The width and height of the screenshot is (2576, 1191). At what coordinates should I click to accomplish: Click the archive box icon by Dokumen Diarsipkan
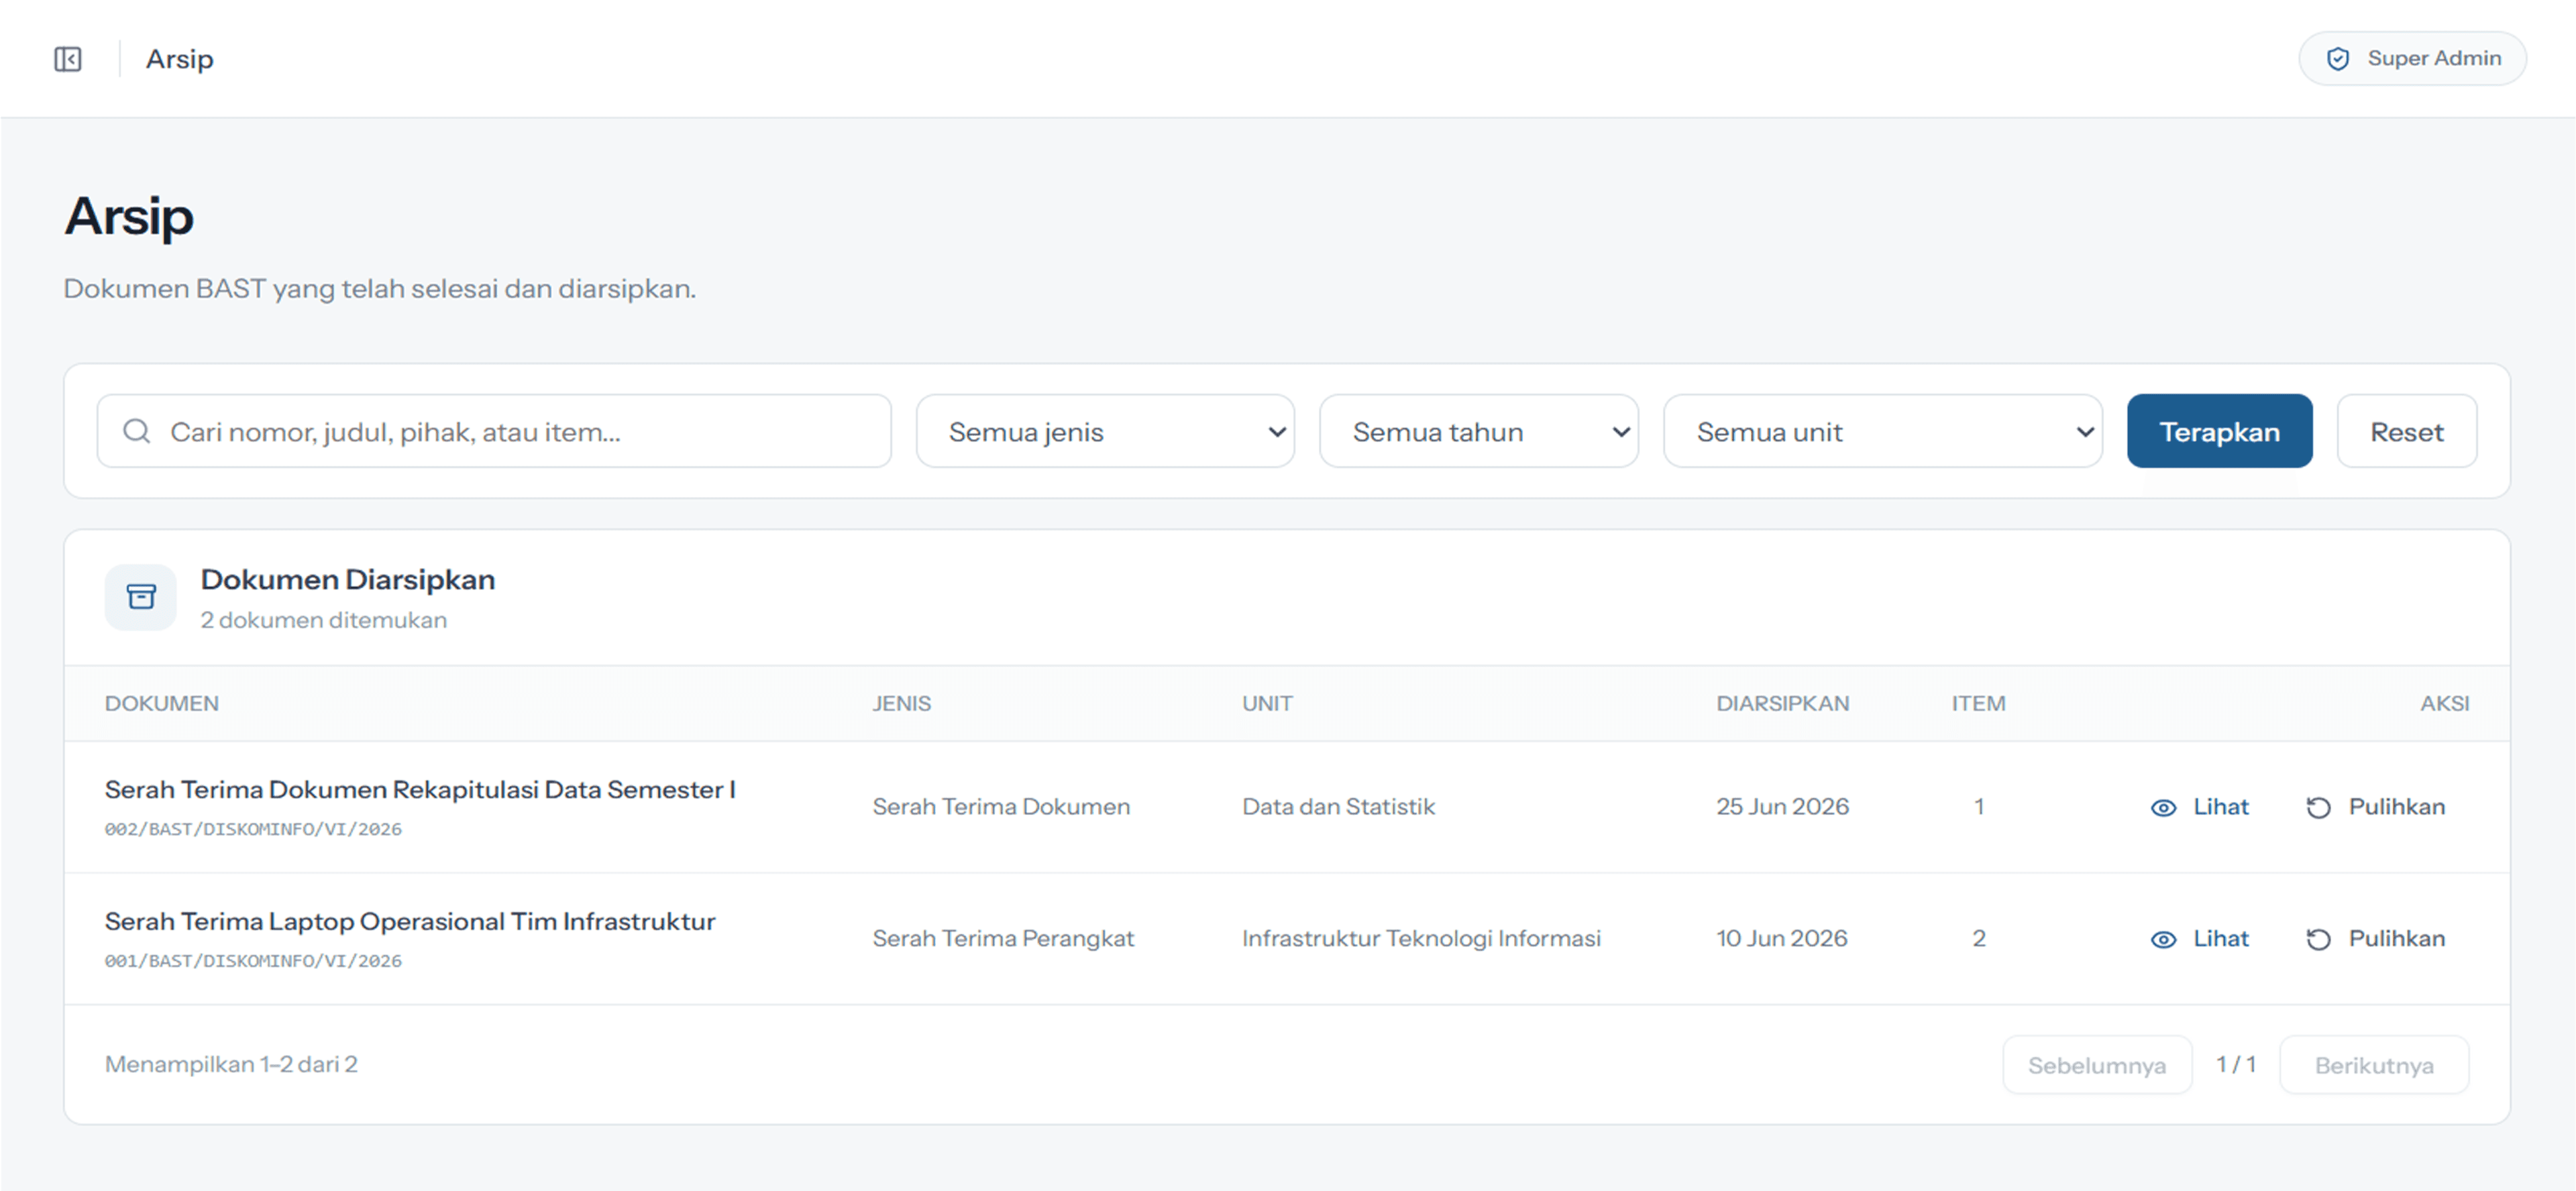click(141, 597)
